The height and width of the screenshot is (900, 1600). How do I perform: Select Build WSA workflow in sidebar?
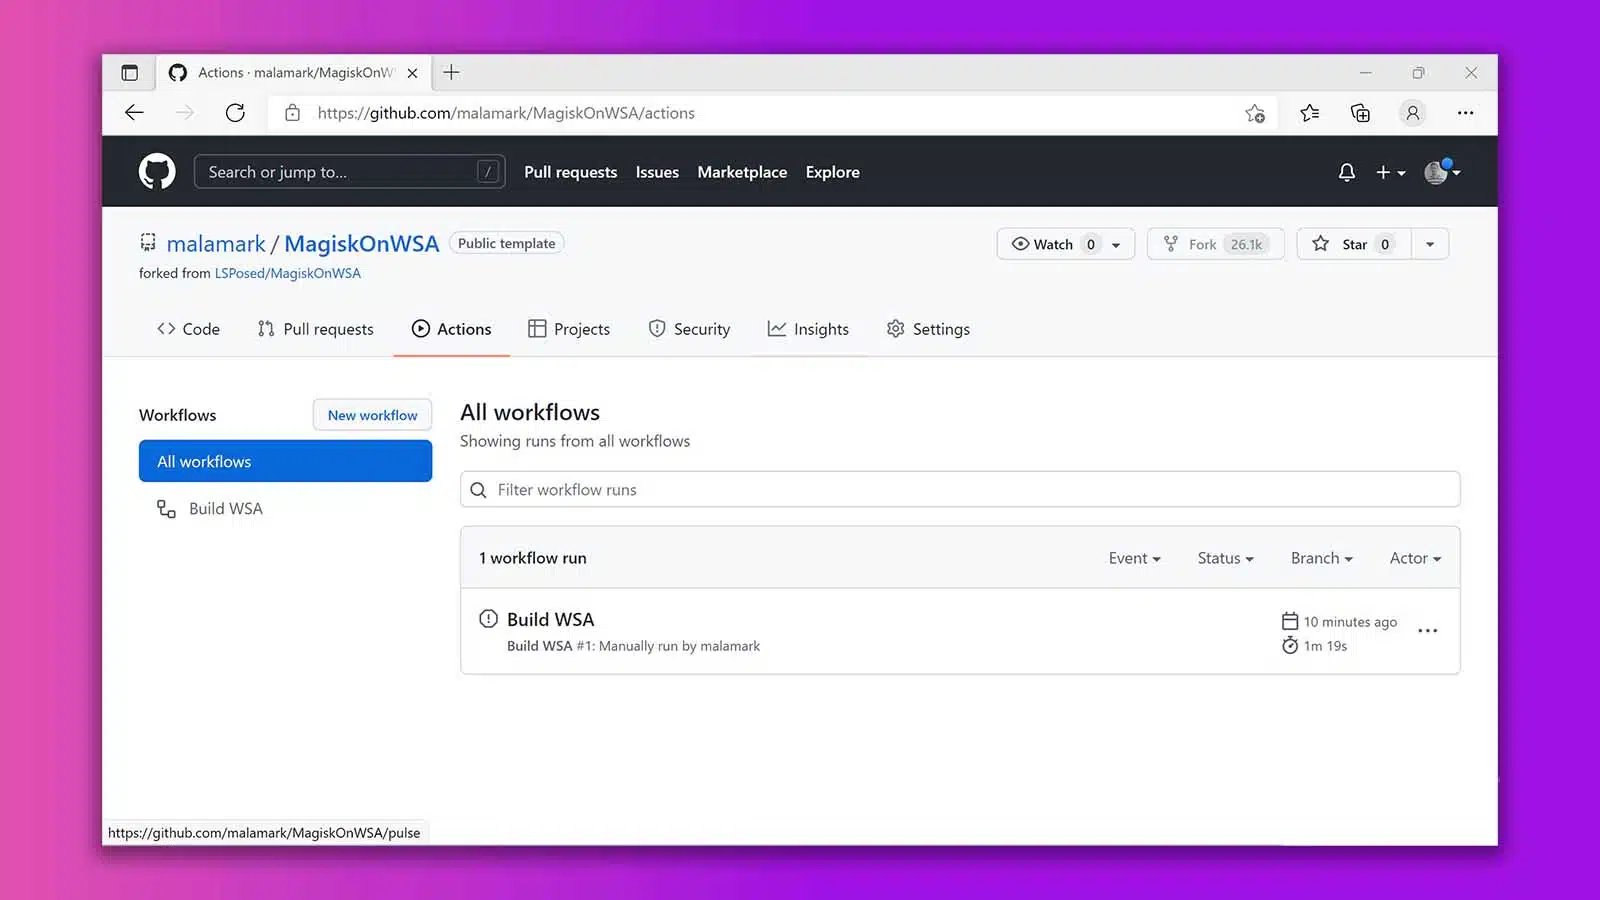225,509
